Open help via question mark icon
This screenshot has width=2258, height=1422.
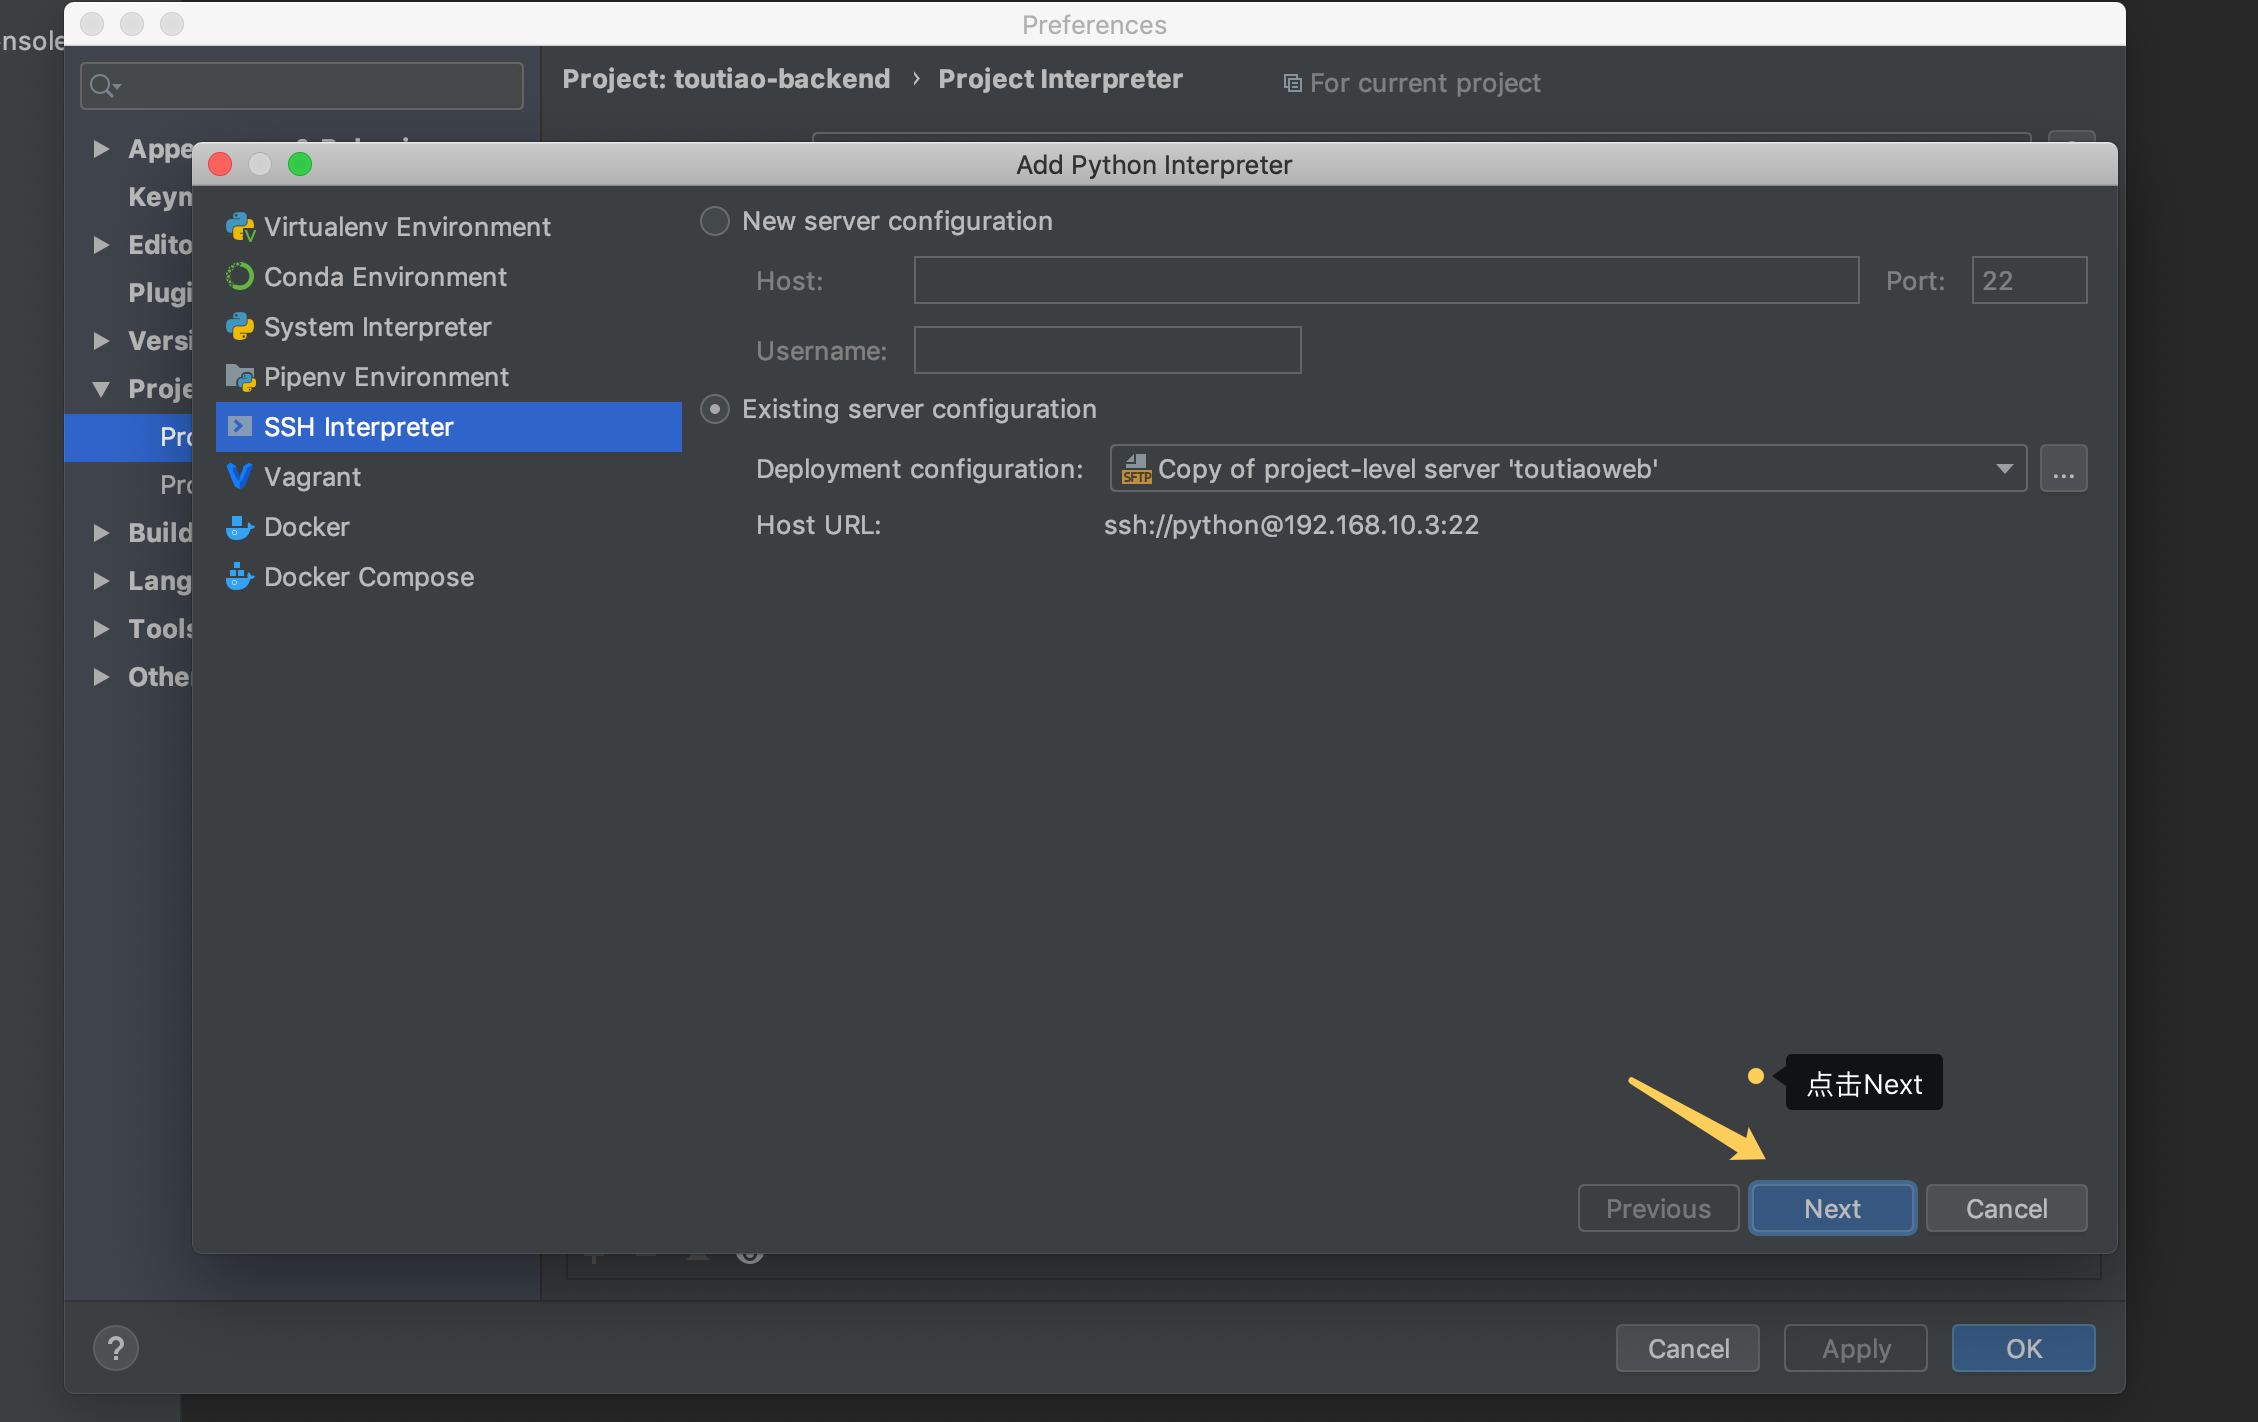click(x=116, y=1349)
